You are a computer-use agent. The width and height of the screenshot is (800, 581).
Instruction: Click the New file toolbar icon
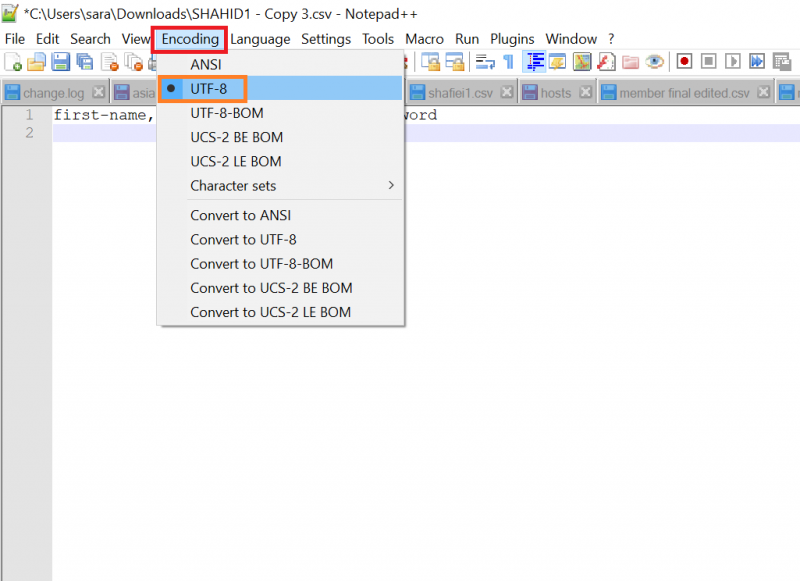coord(13,62)
